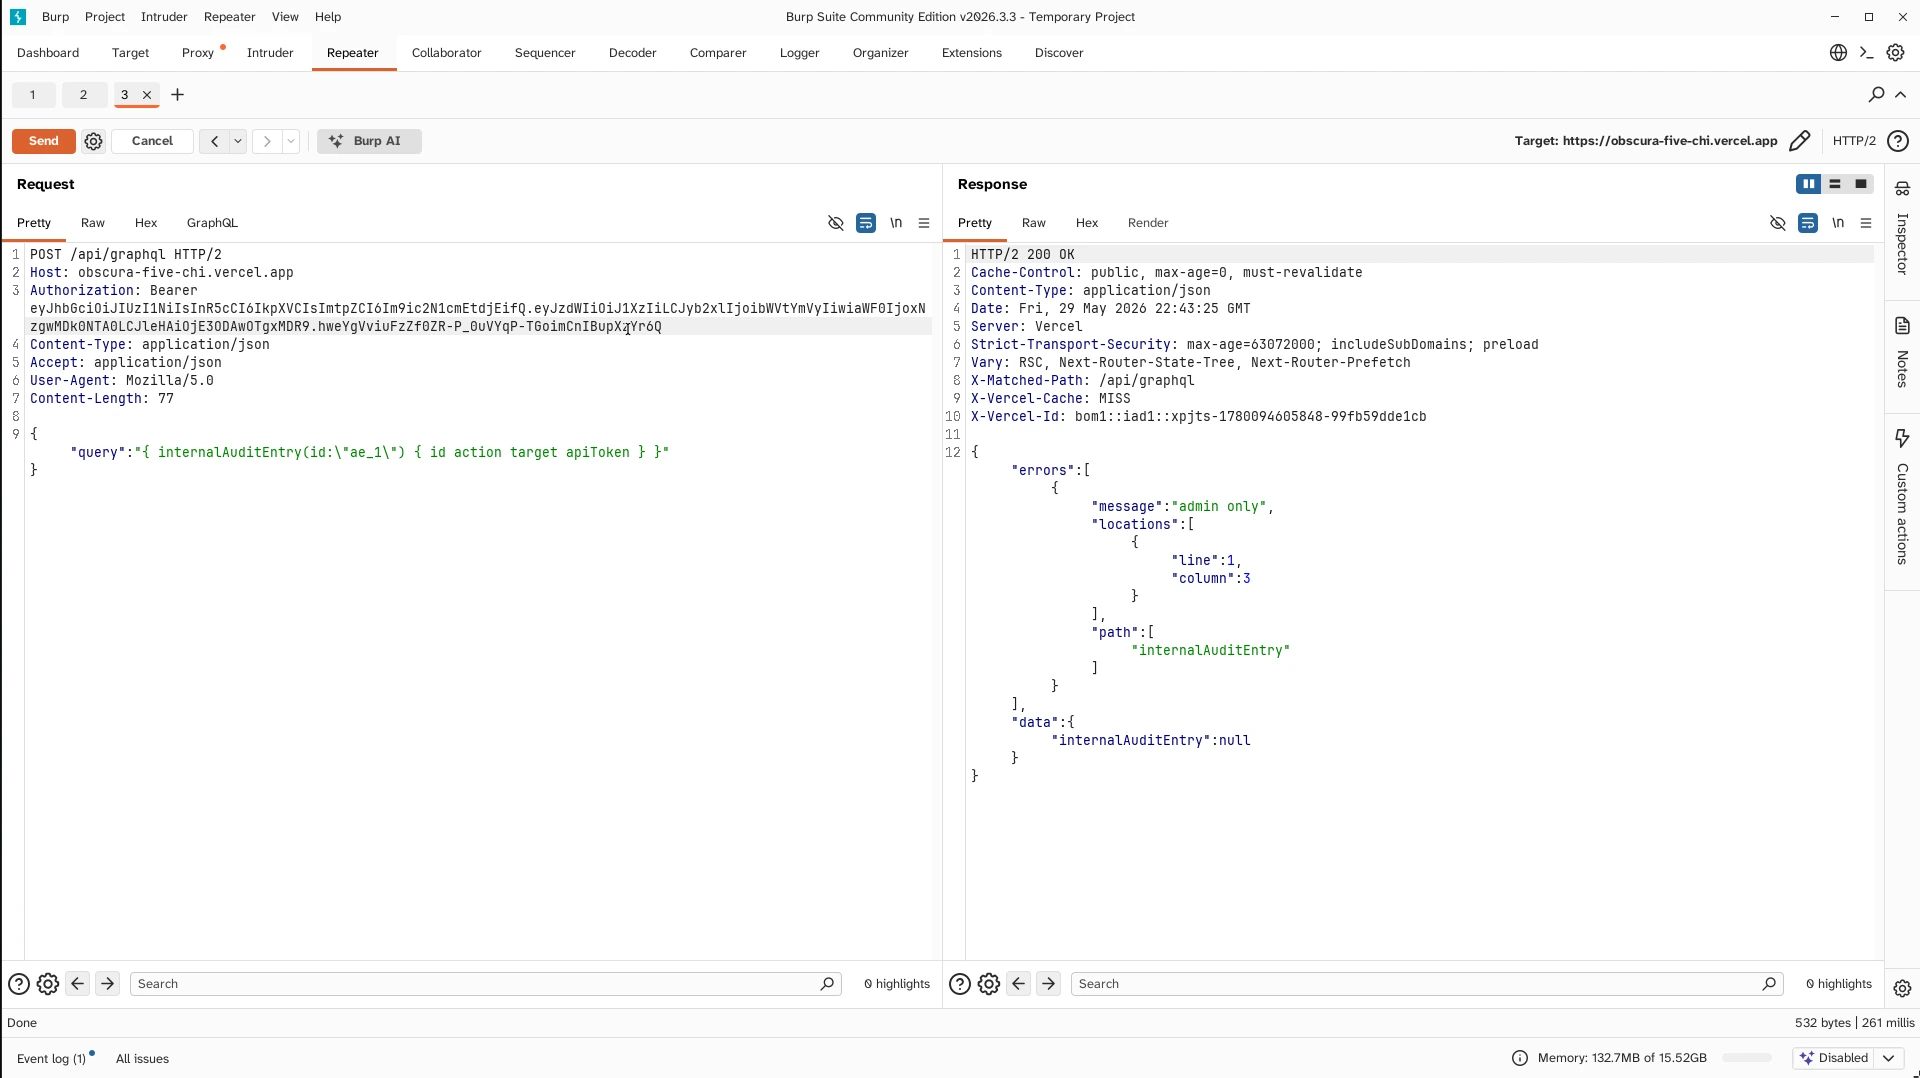Open the main settings gear at top right
Viewport: 1920px width, 1078px height.
click(1895, 53)
